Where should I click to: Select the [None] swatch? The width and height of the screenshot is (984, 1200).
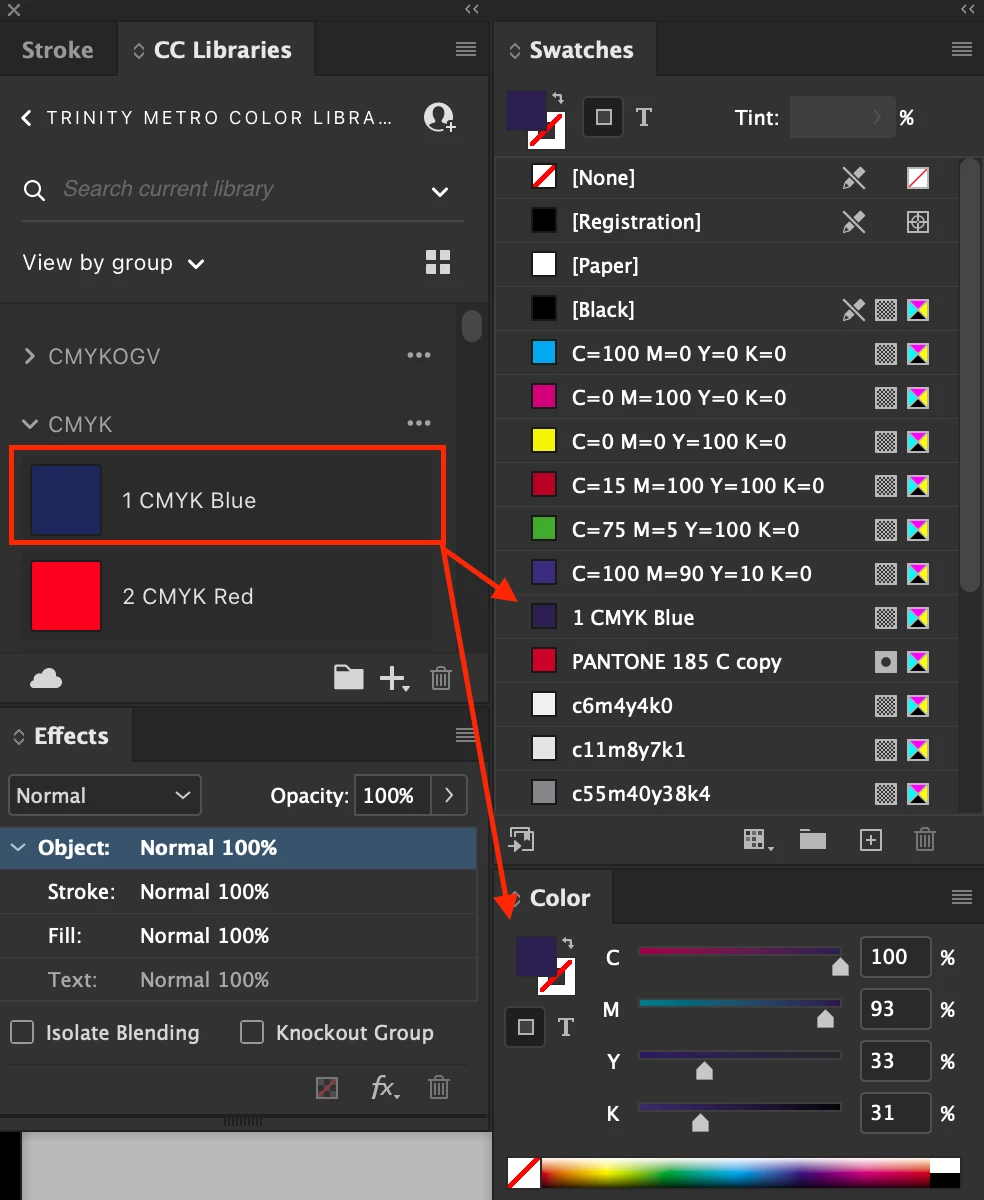(x=727, y=178)
